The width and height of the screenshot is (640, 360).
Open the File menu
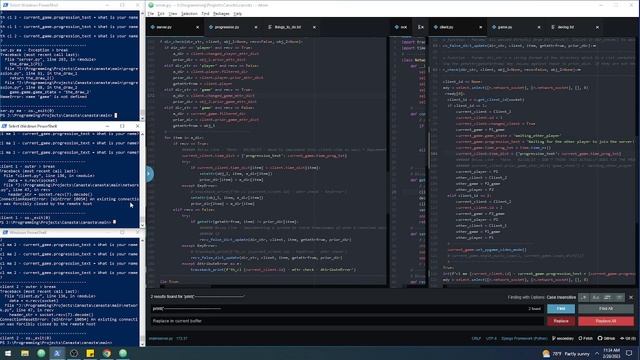click(x=151, y=14)
